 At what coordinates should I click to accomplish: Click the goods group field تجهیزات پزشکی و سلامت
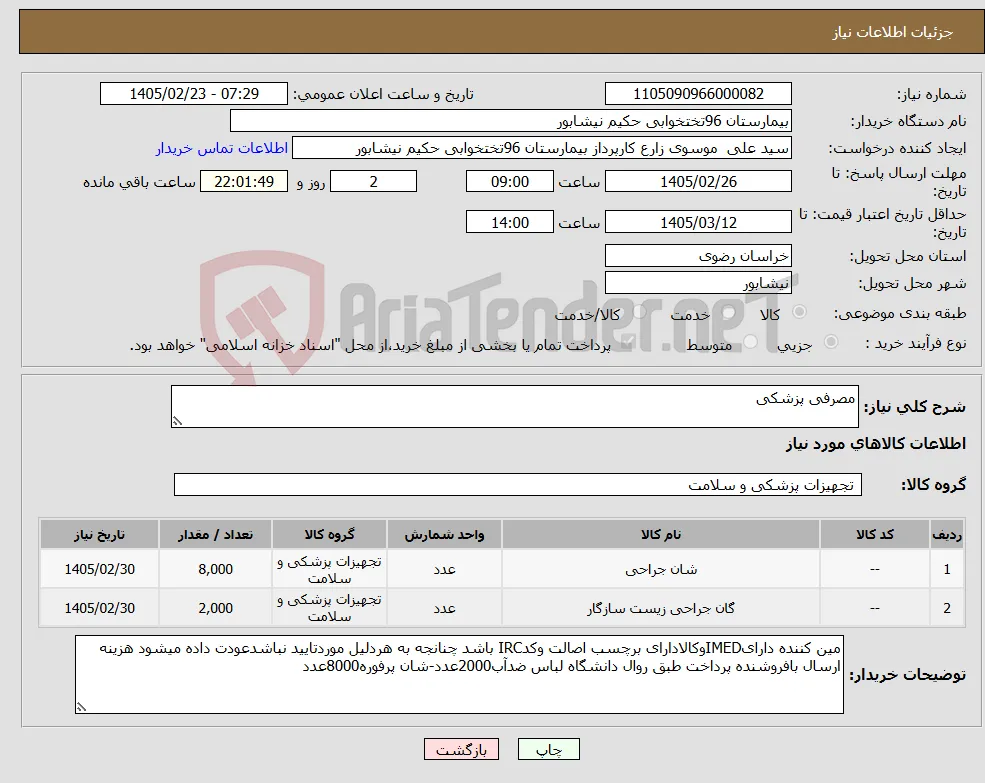click(518, 485)
